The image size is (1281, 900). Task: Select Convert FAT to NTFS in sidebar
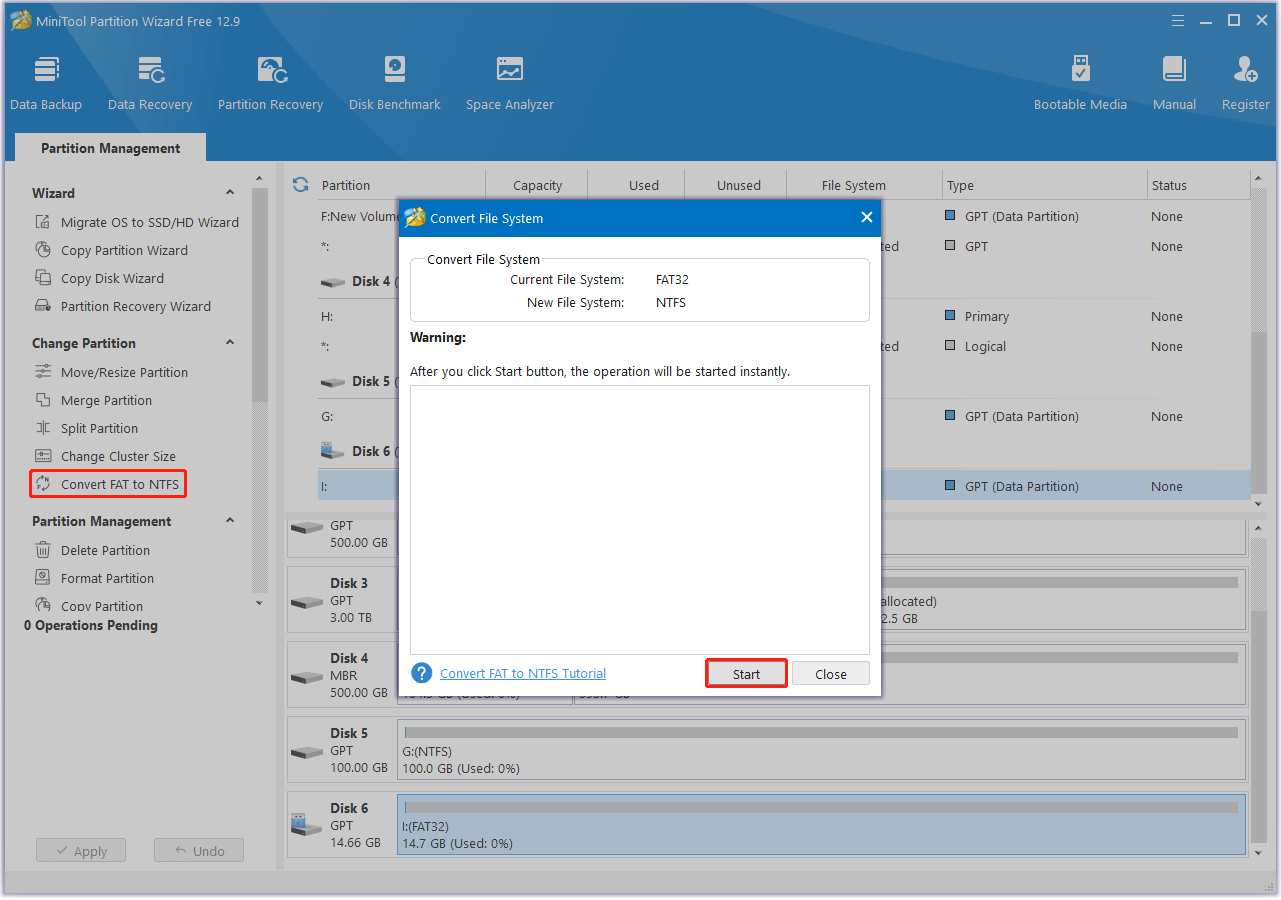click(108, 484)
